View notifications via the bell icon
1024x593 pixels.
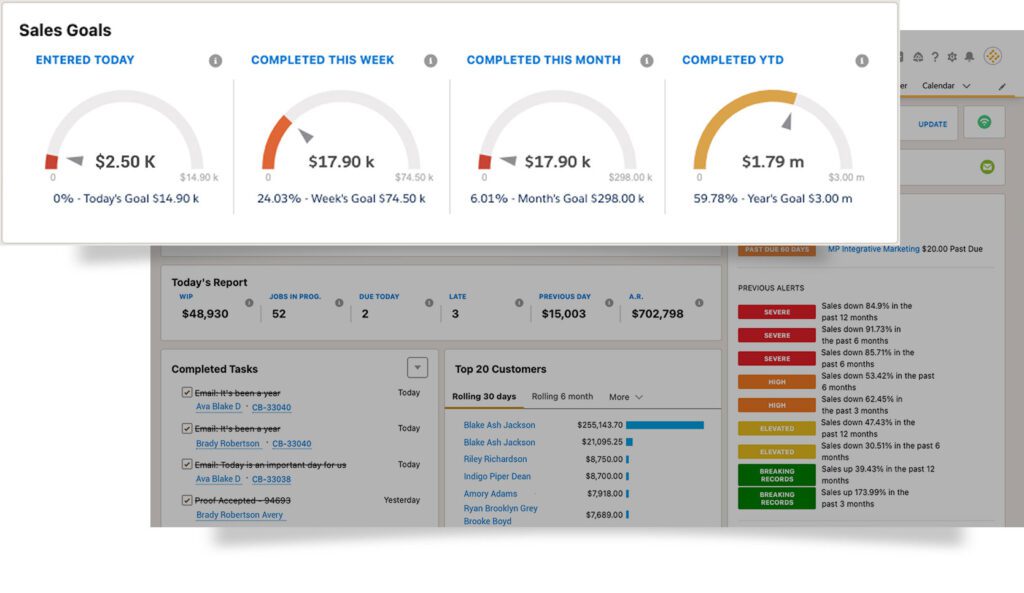click(970, 56)
